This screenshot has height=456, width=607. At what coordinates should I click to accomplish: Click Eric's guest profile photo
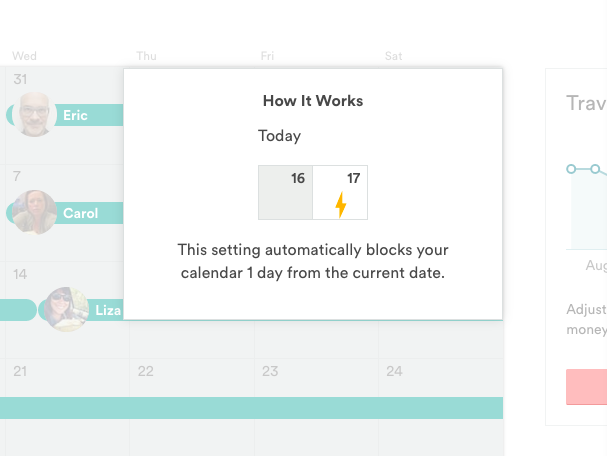(35, 114)
